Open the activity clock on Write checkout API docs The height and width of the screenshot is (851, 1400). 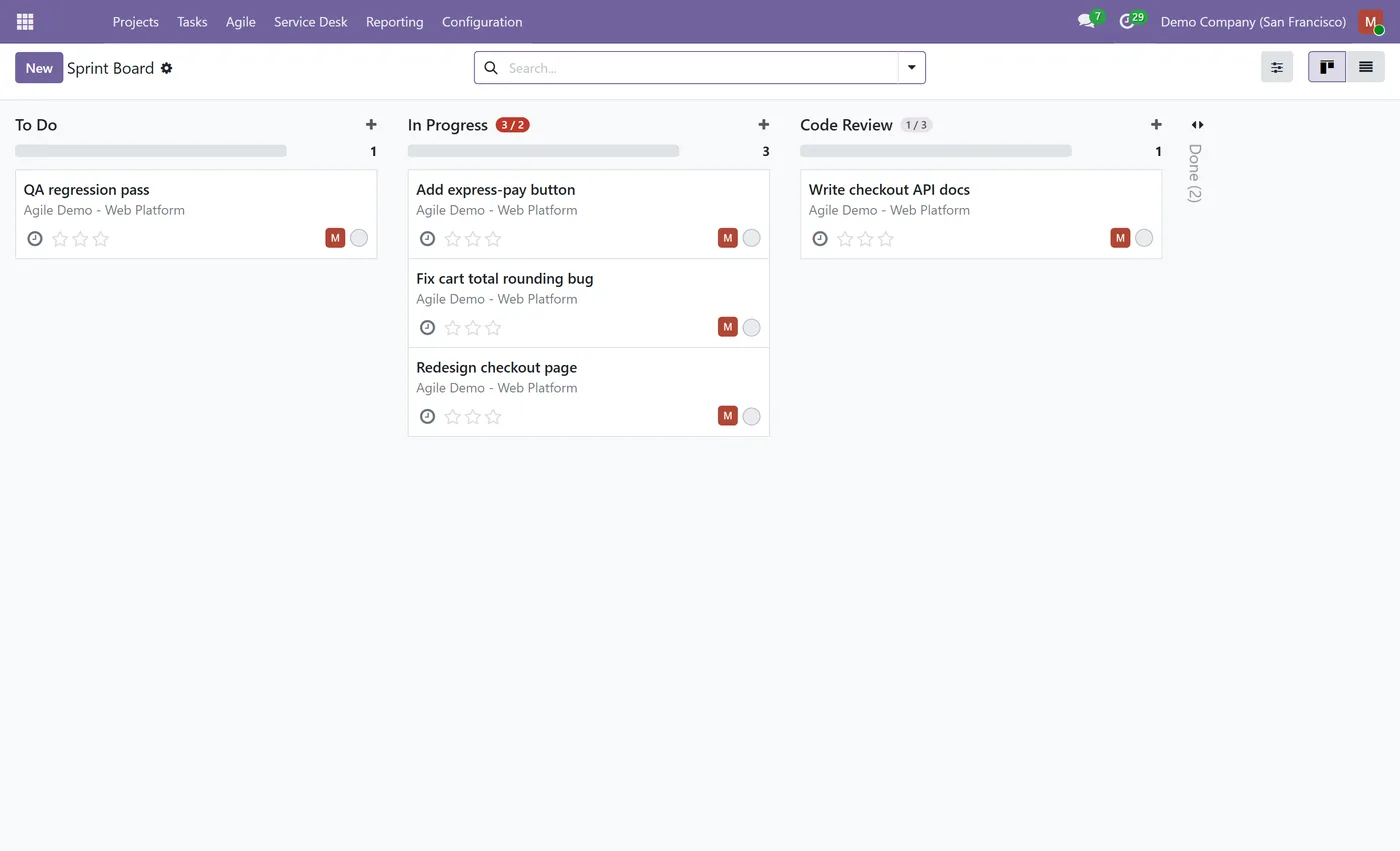(820, 239)
